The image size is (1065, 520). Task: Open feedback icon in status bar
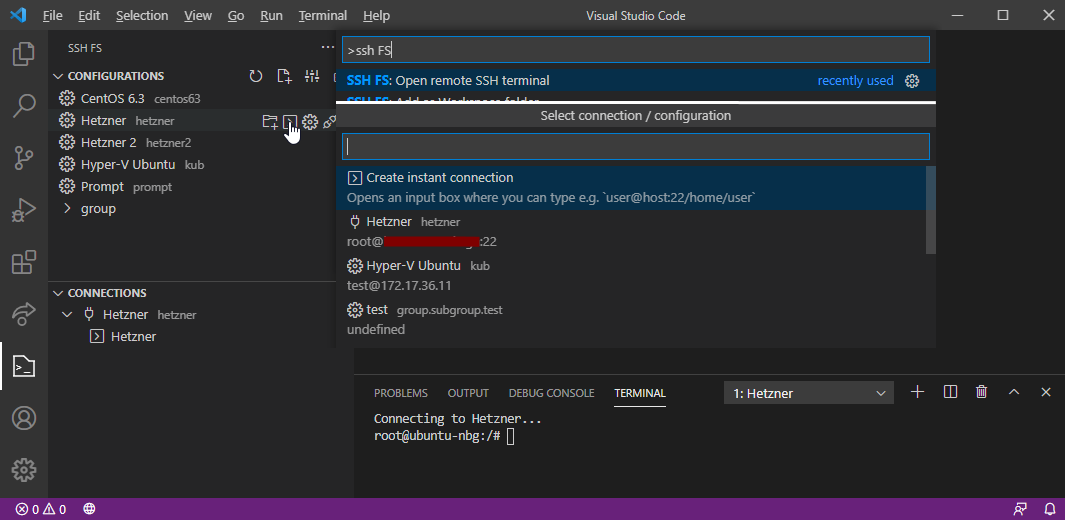coord(1020,509)
